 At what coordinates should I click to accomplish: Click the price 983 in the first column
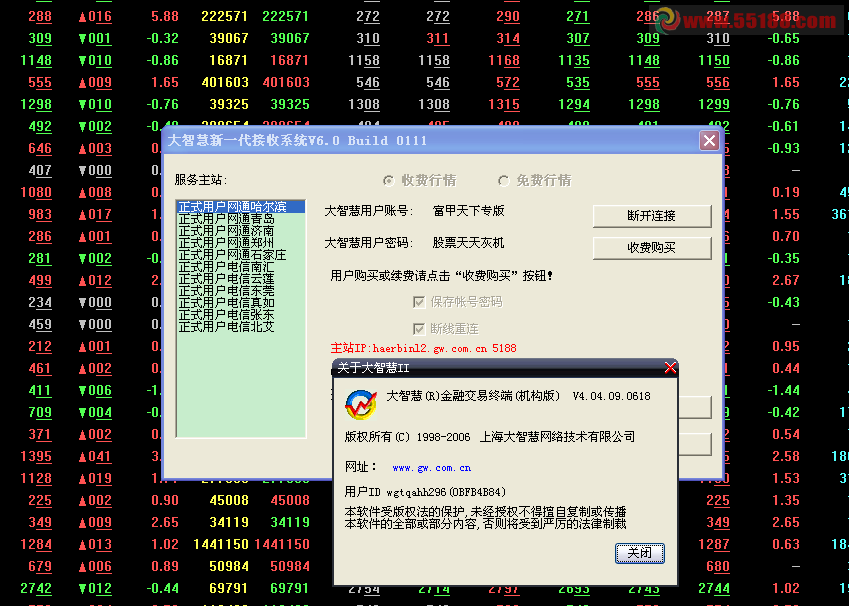40,214
